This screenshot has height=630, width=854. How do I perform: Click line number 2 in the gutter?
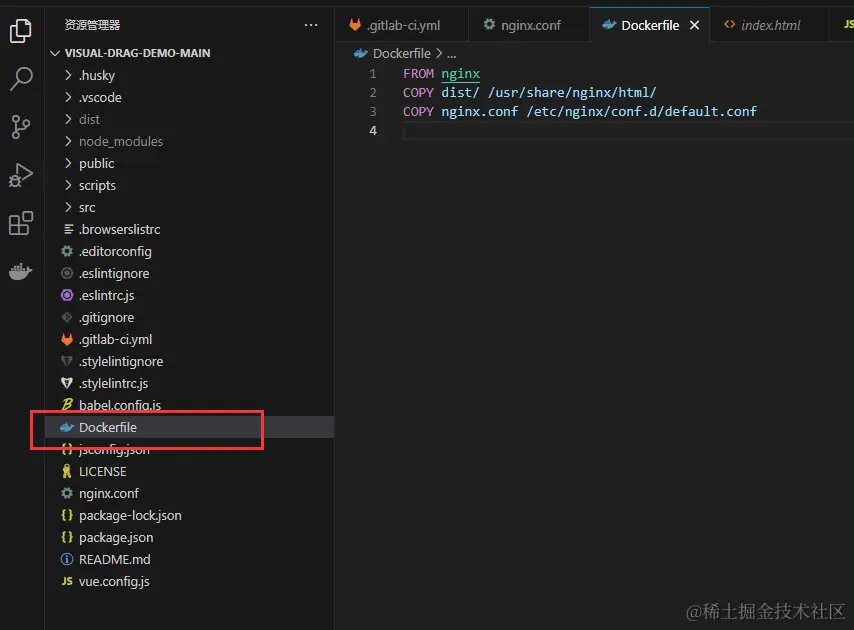pos(373,93)
